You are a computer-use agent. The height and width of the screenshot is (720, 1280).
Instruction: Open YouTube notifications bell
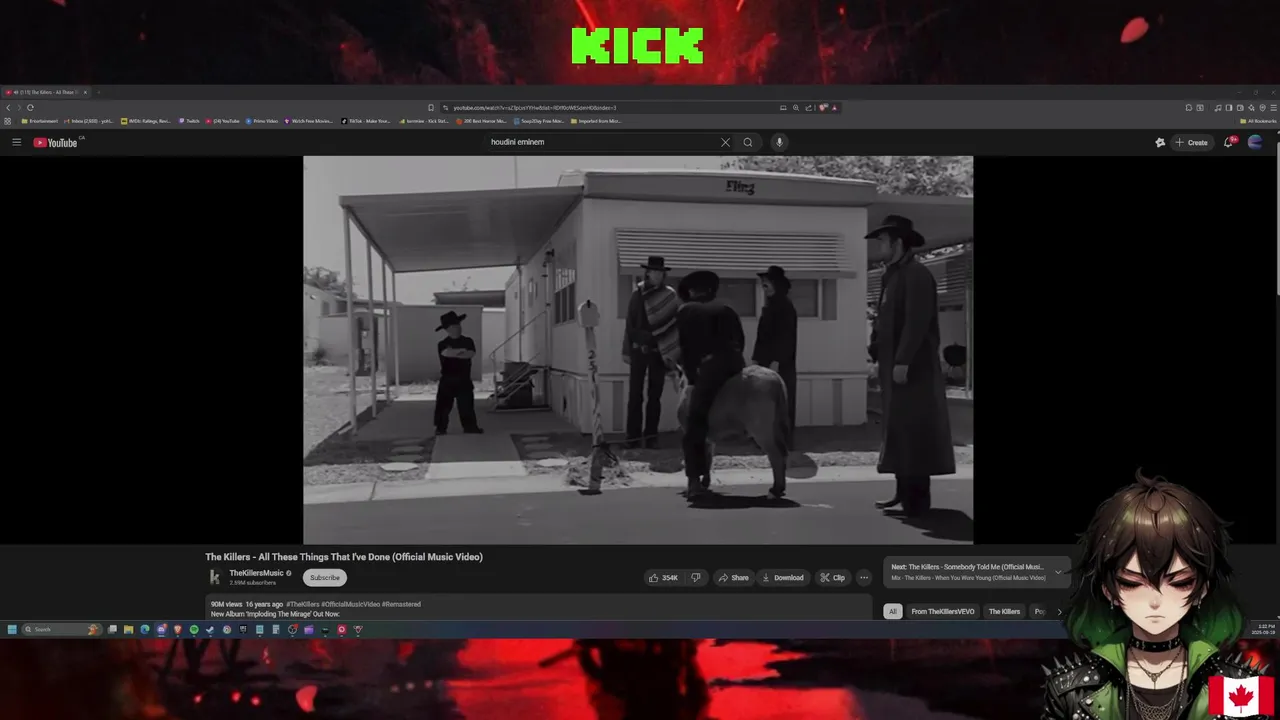(x=1229, y=142)
